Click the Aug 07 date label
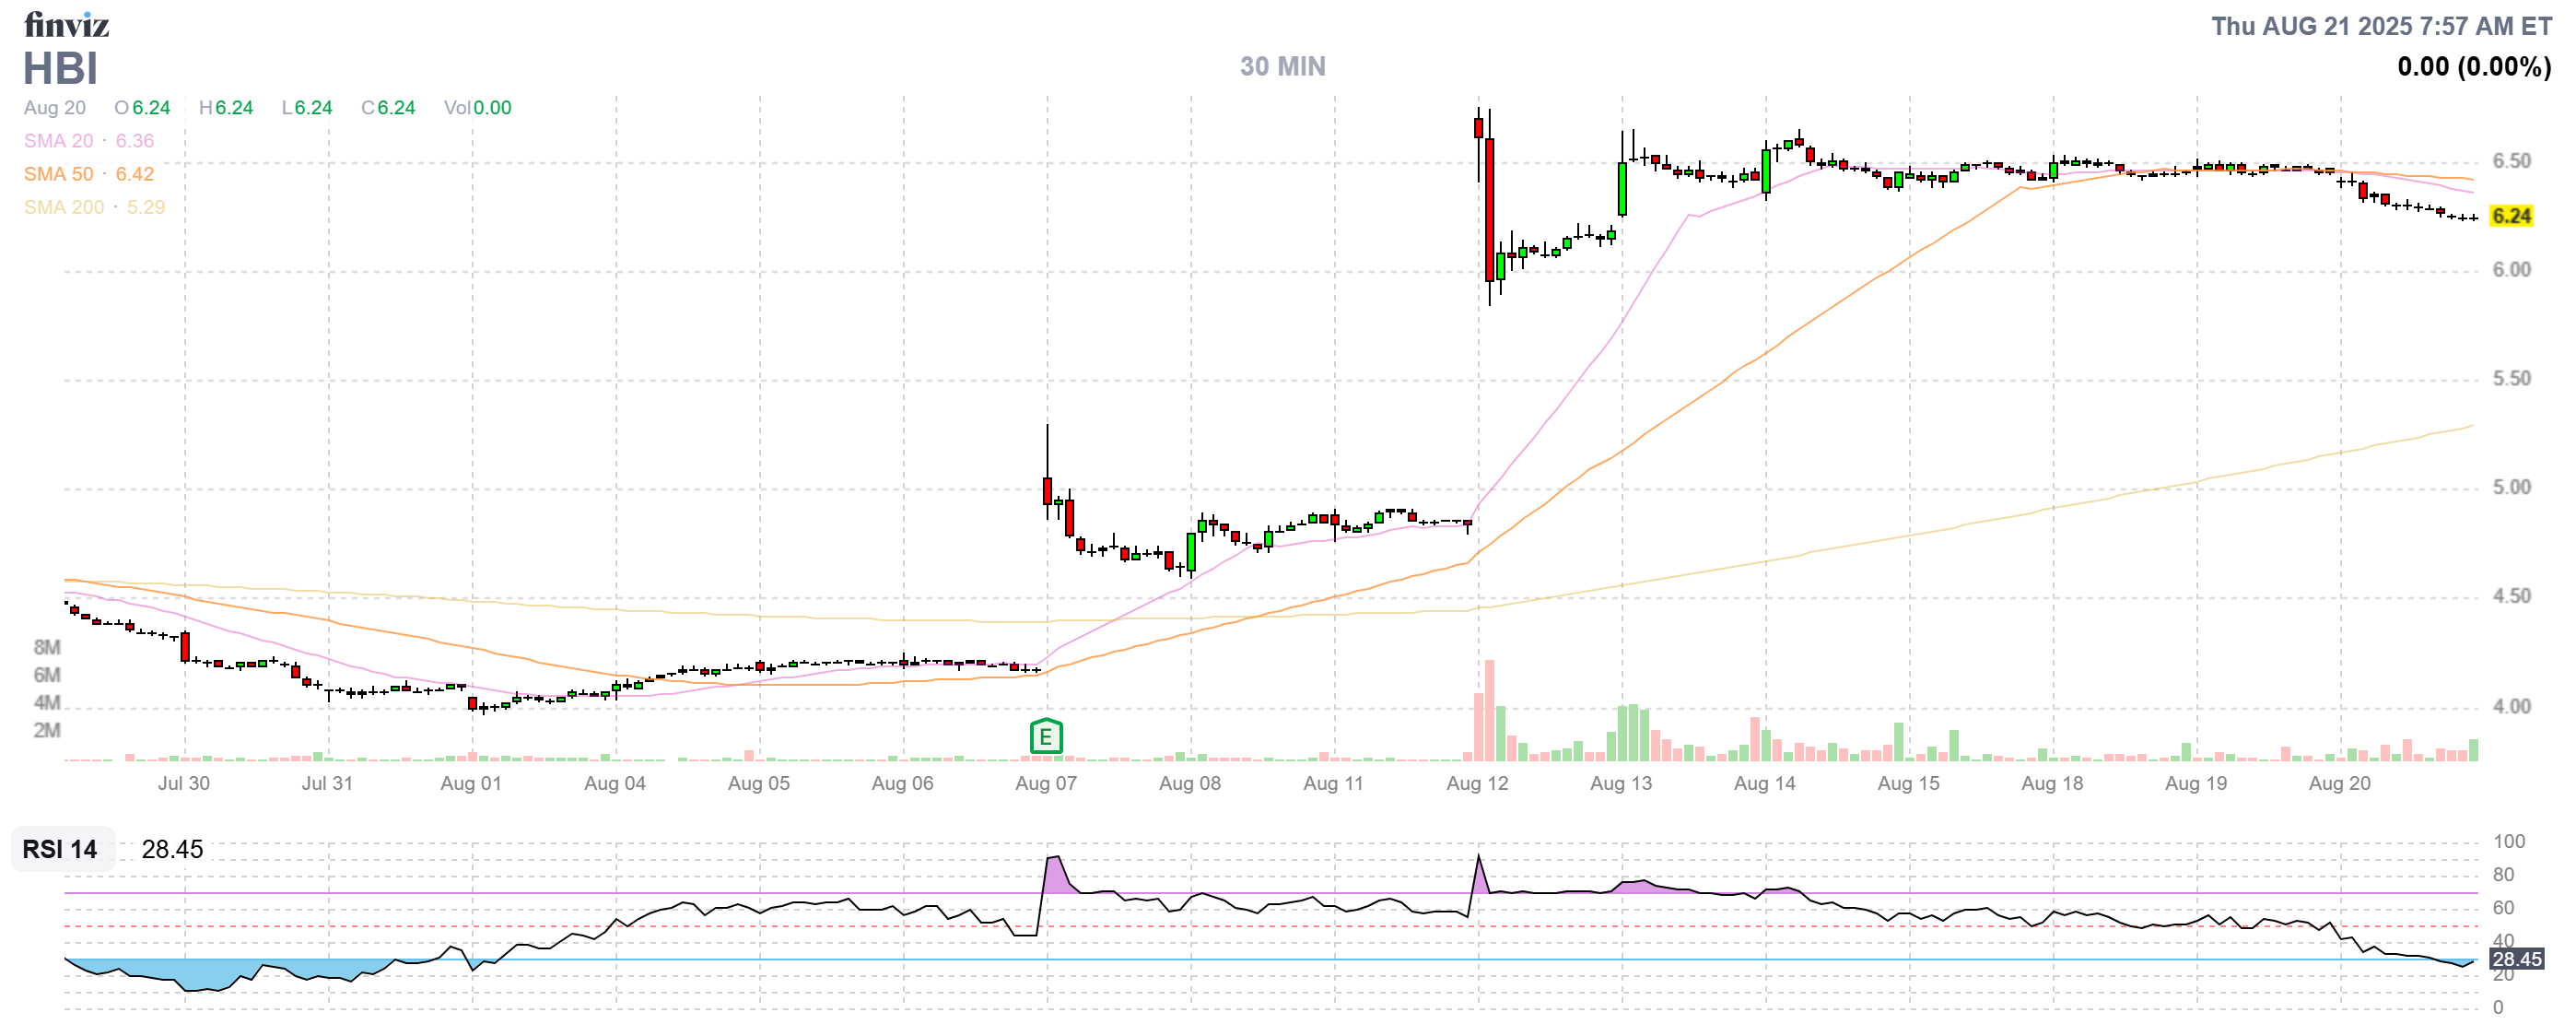Image resolution: width=2576 pixels, height=1036 pixels. click(x=1045, y=783)
